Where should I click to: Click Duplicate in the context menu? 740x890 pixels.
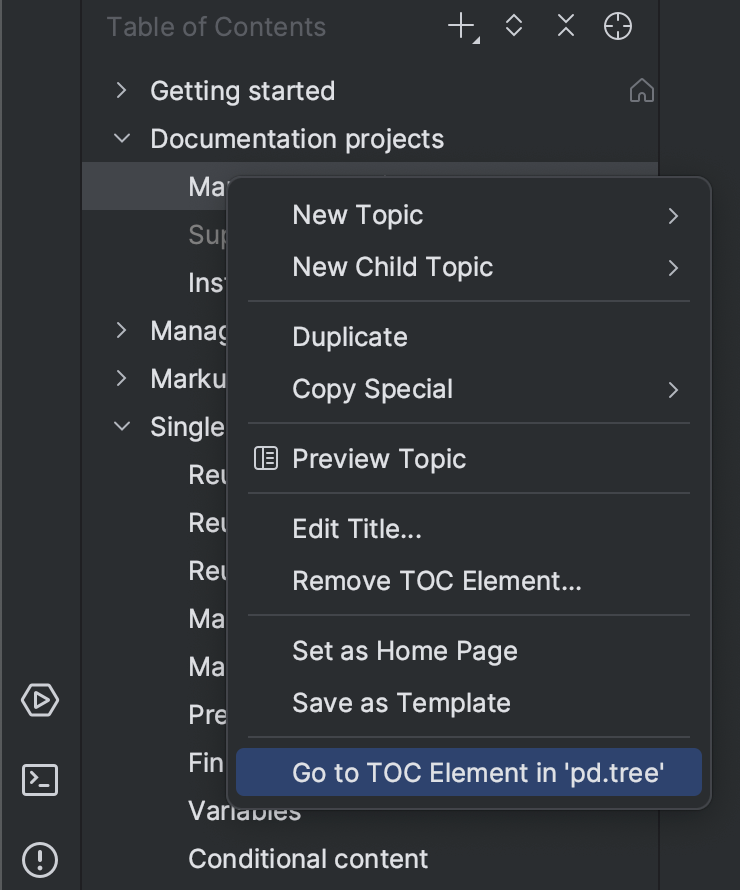click(349, 337)
